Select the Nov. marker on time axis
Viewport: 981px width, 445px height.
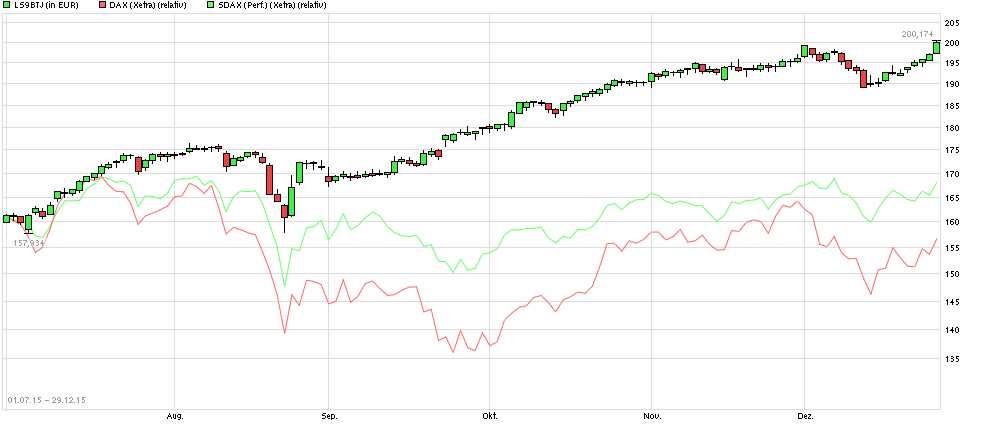(652, 414)
